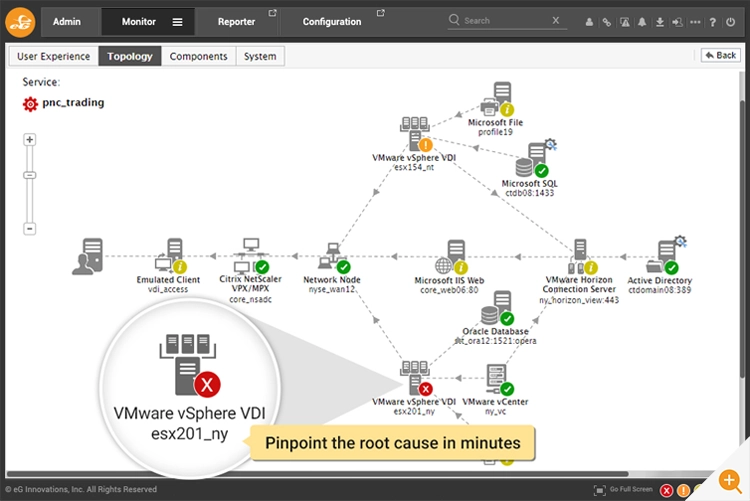Click the Back button
Screen dimensions: 750x501
(x=720, y=55)
